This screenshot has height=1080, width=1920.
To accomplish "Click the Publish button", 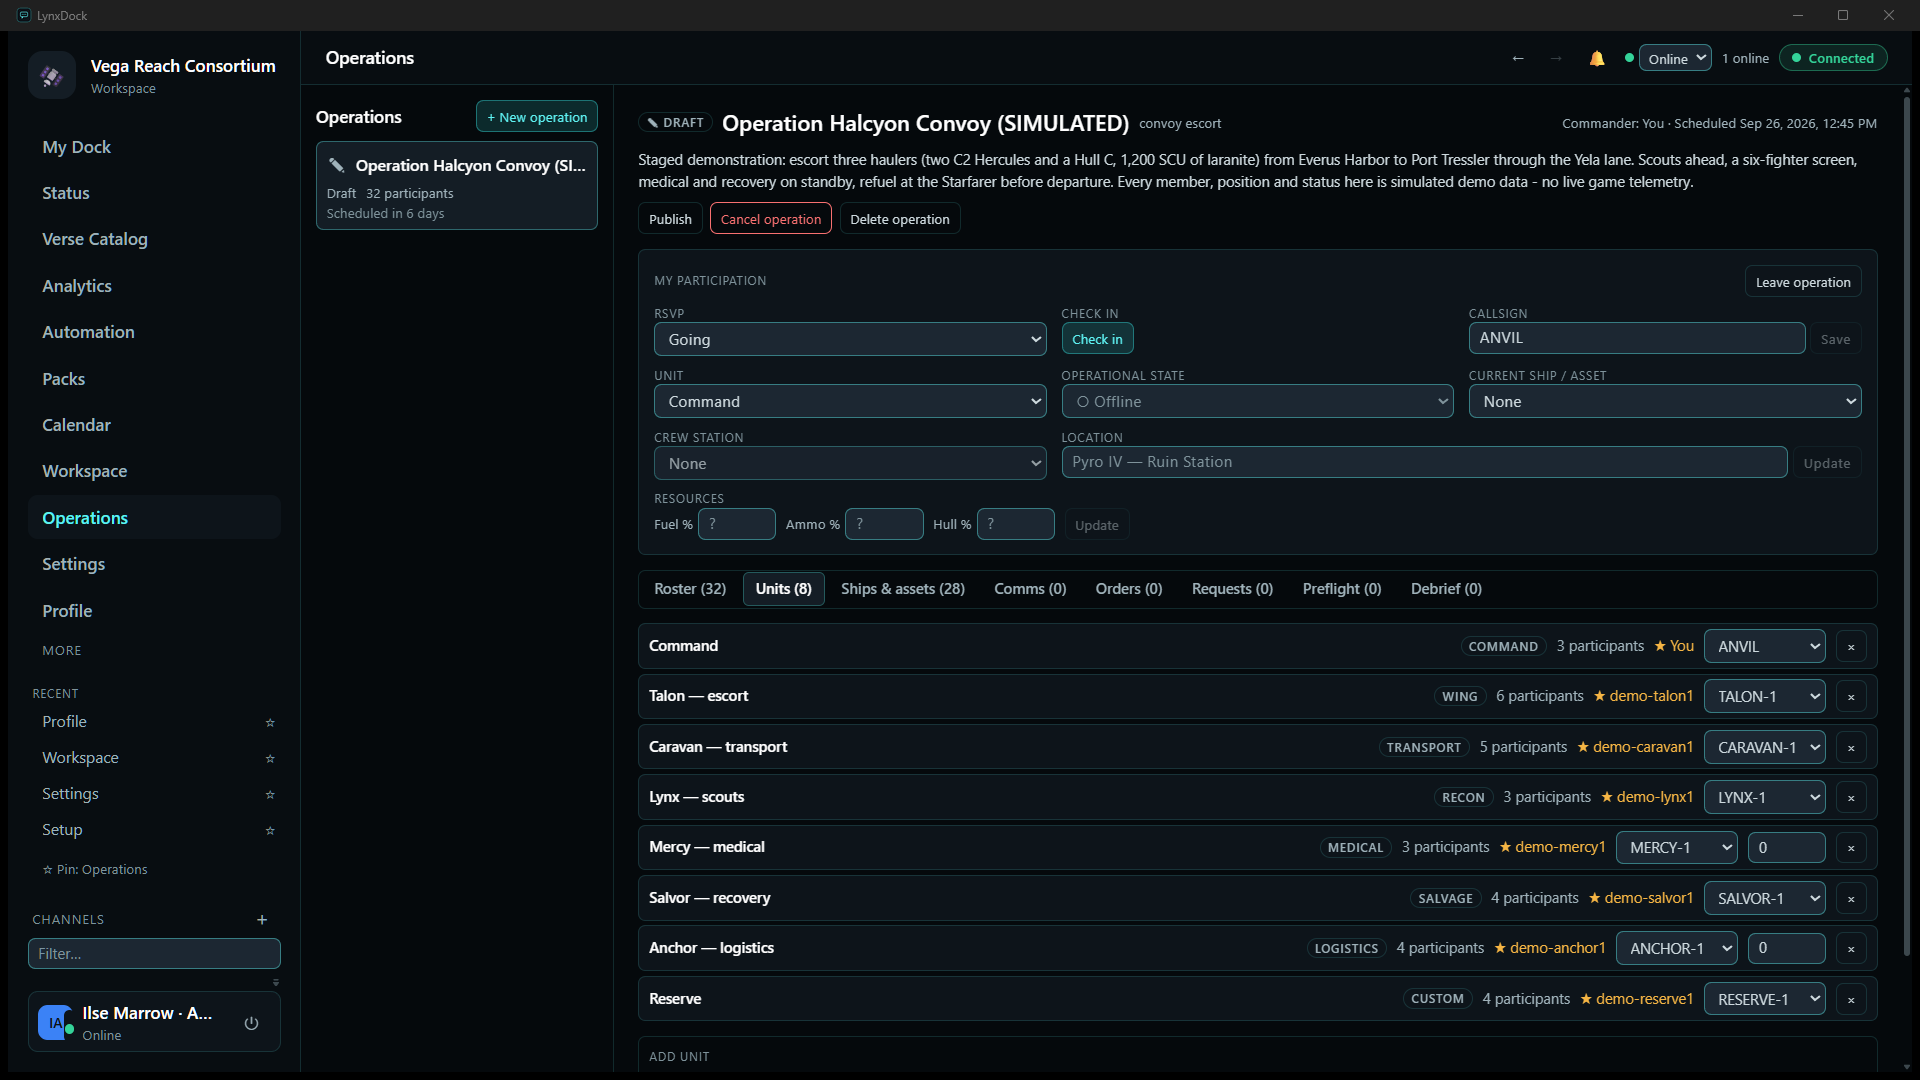I will (670, 219).
